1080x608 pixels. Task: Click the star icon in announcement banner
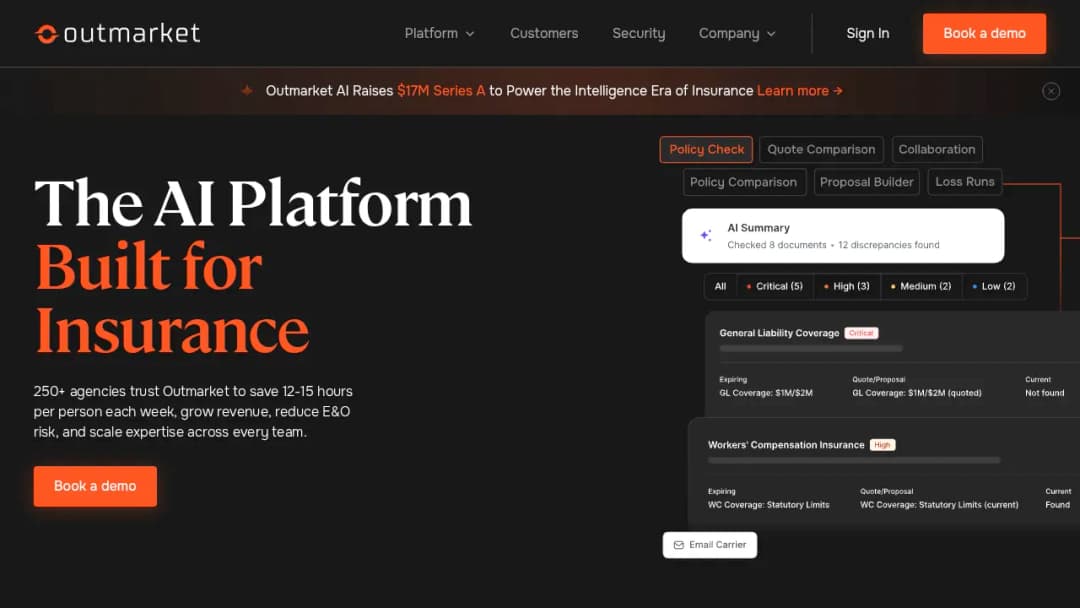(x=247, y=91)
